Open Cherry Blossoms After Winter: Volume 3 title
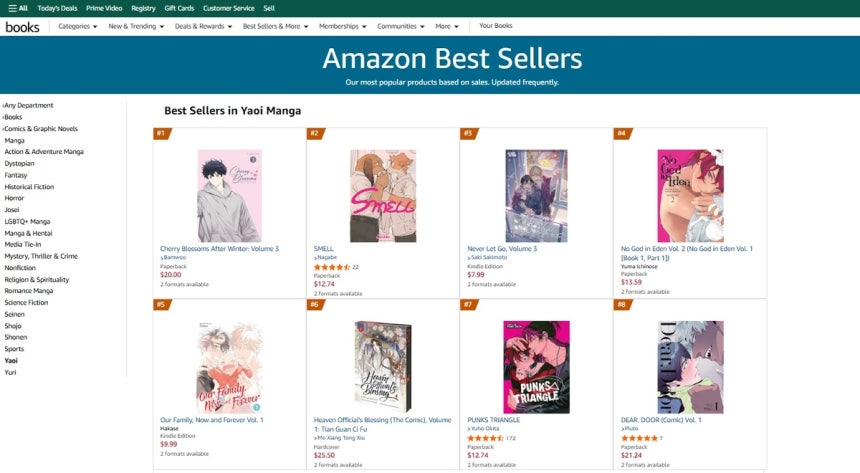860x473 pixels. pos(219,248)
